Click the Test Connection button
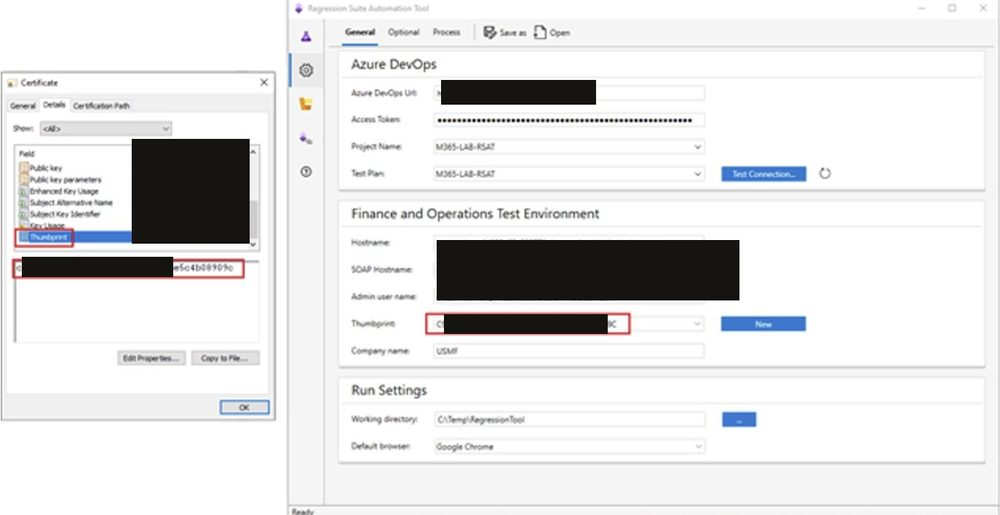The height and width of the screenshot is (515, 1000). pyautogui.click(x=763, y=174)
